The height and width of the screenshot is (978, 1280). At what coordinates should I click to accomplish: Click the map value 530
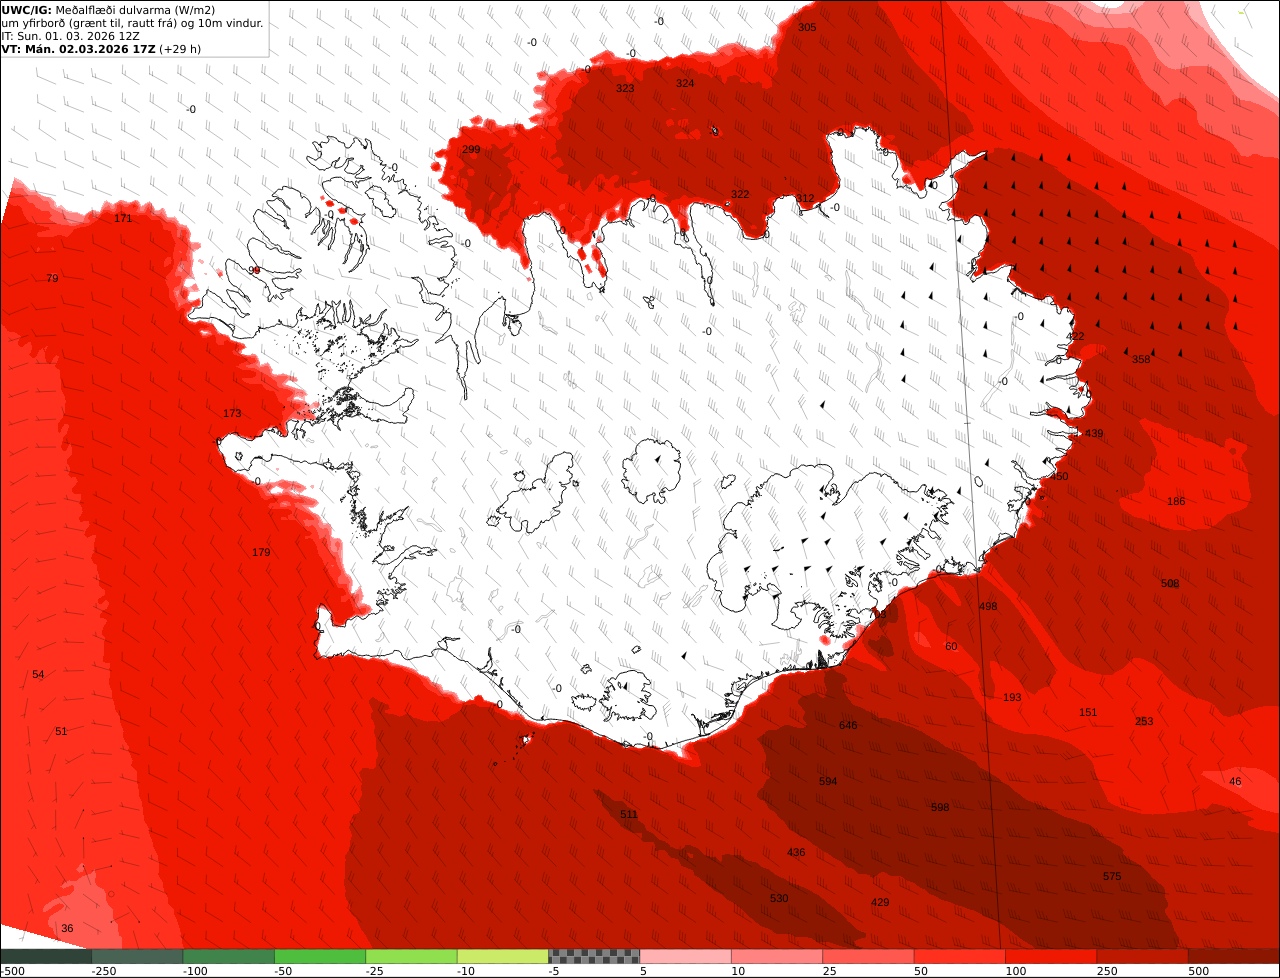[x=779, y=898]
